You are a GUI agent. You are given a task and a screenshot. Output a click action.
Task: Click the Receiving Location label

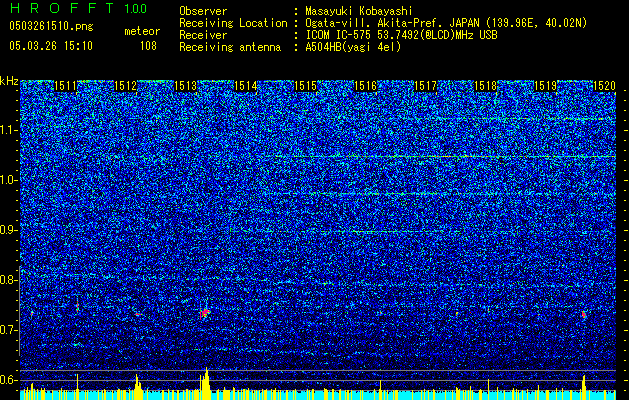pyautogui.click(x=233, y=23)
